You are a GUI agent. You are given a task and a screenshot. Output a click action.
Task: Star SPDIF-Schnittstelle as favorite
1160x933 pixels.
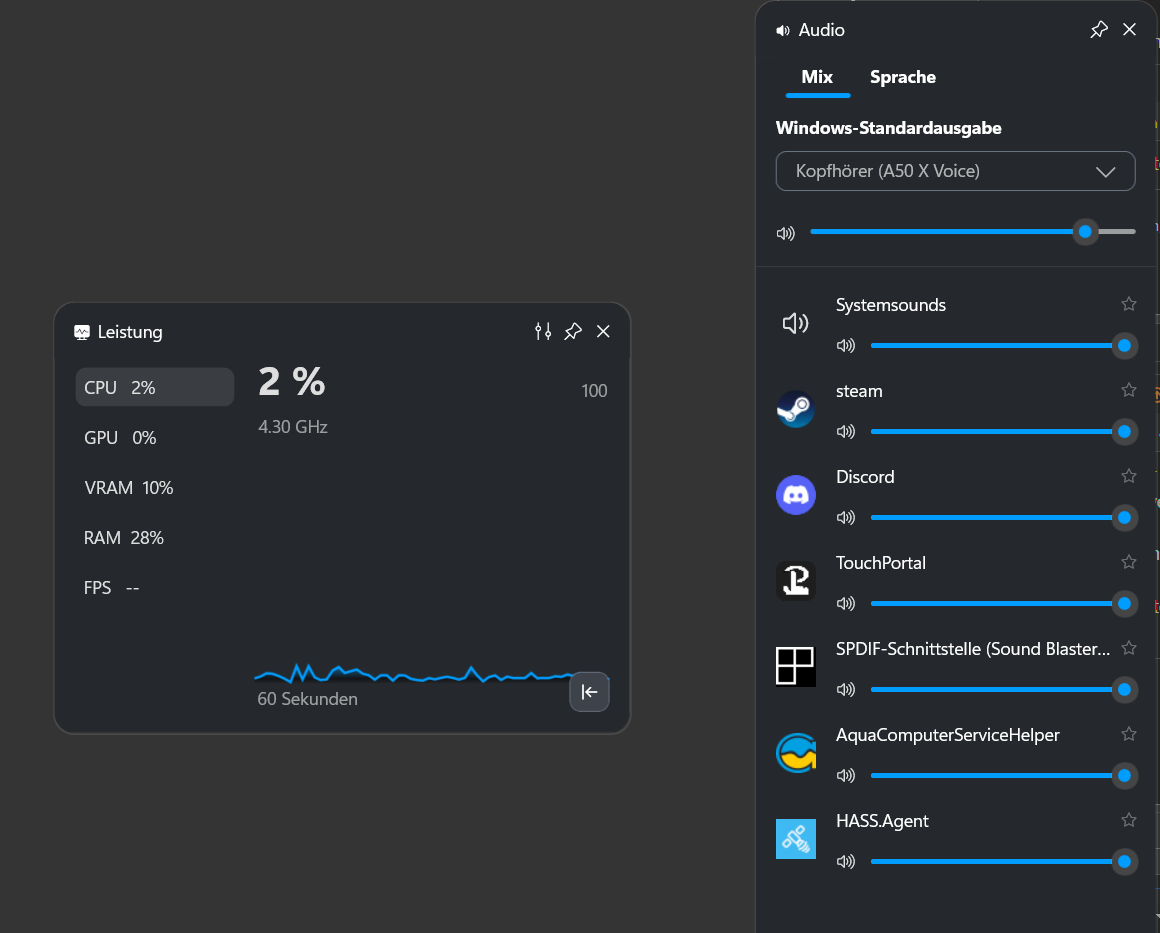coord(1128,647)
